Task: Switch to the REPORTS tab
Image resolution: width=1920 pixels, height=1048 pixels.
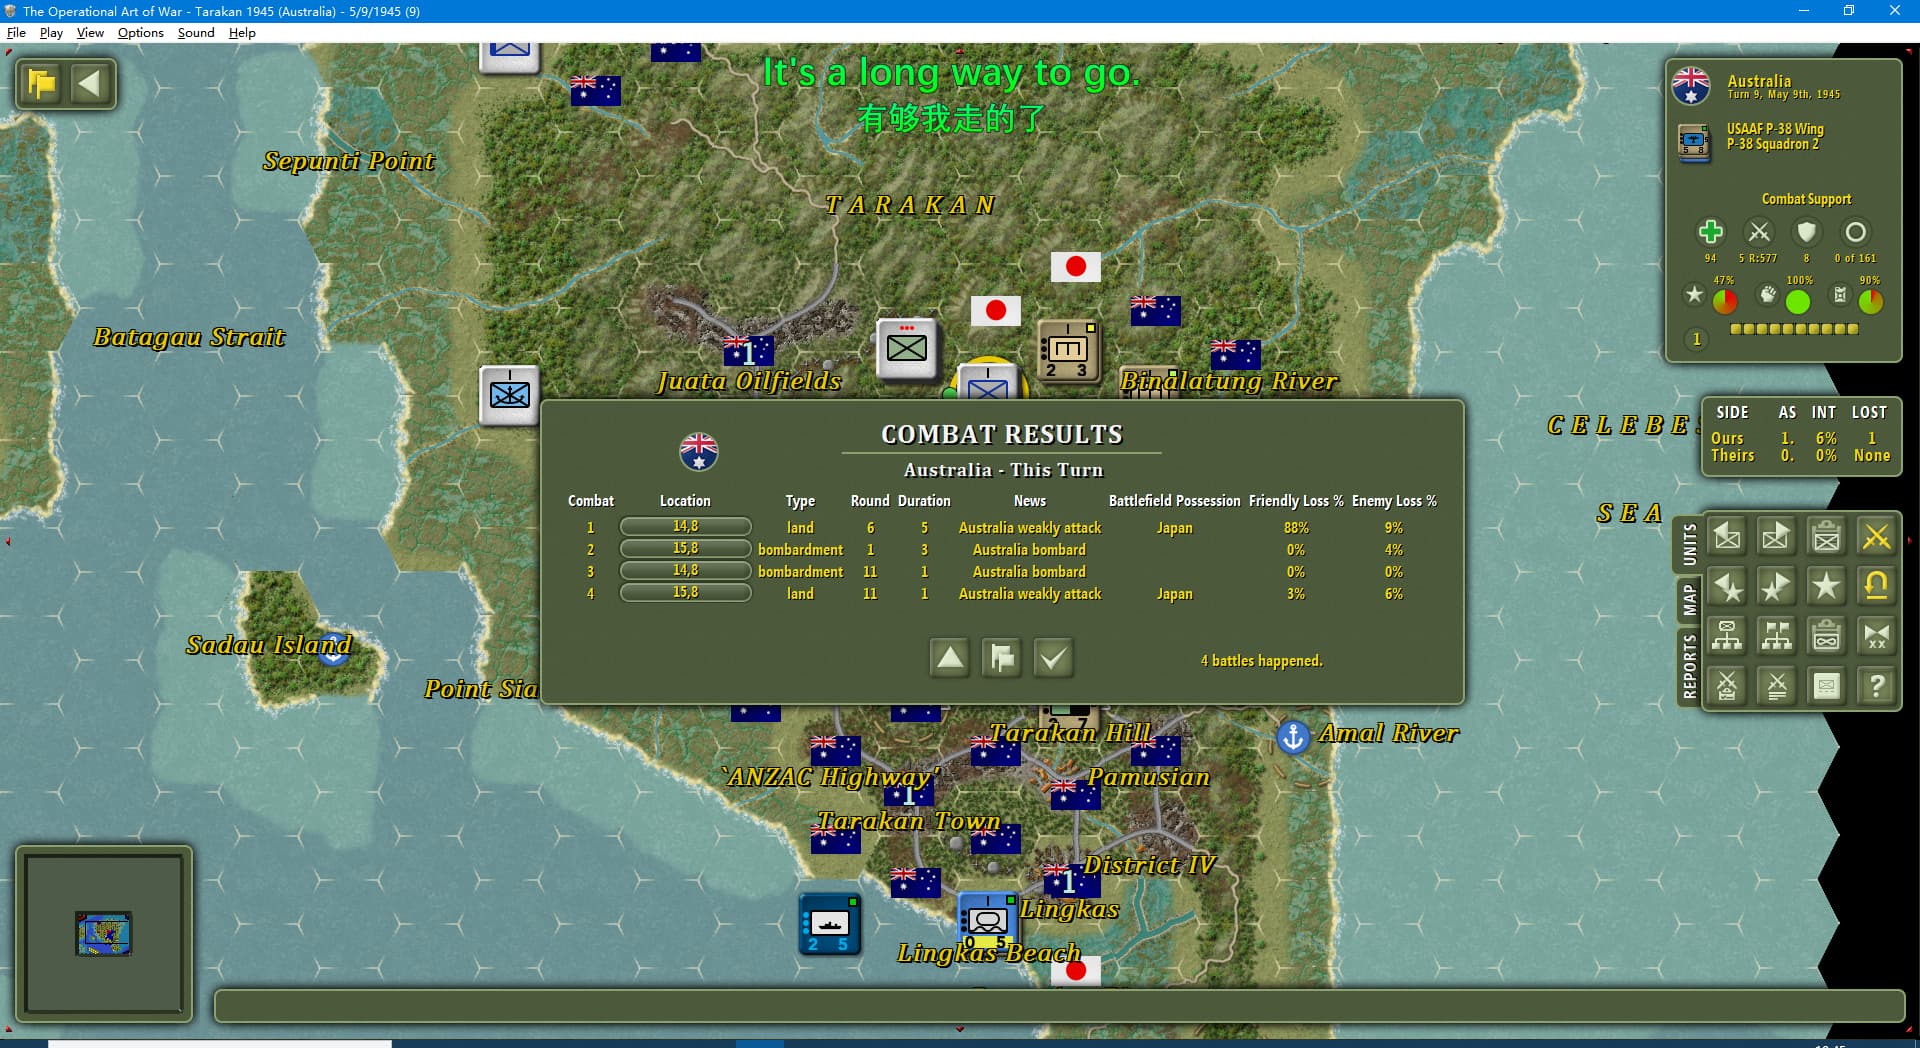Action: [1689, 665]
